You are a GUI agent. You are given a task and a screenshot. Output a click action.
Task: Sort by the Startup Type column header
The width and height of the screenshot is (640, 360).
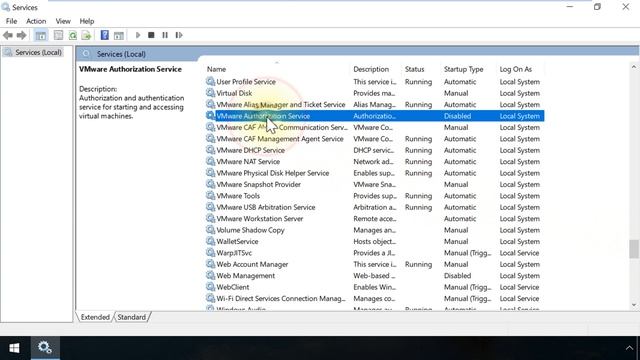click(x=464, y=69)
